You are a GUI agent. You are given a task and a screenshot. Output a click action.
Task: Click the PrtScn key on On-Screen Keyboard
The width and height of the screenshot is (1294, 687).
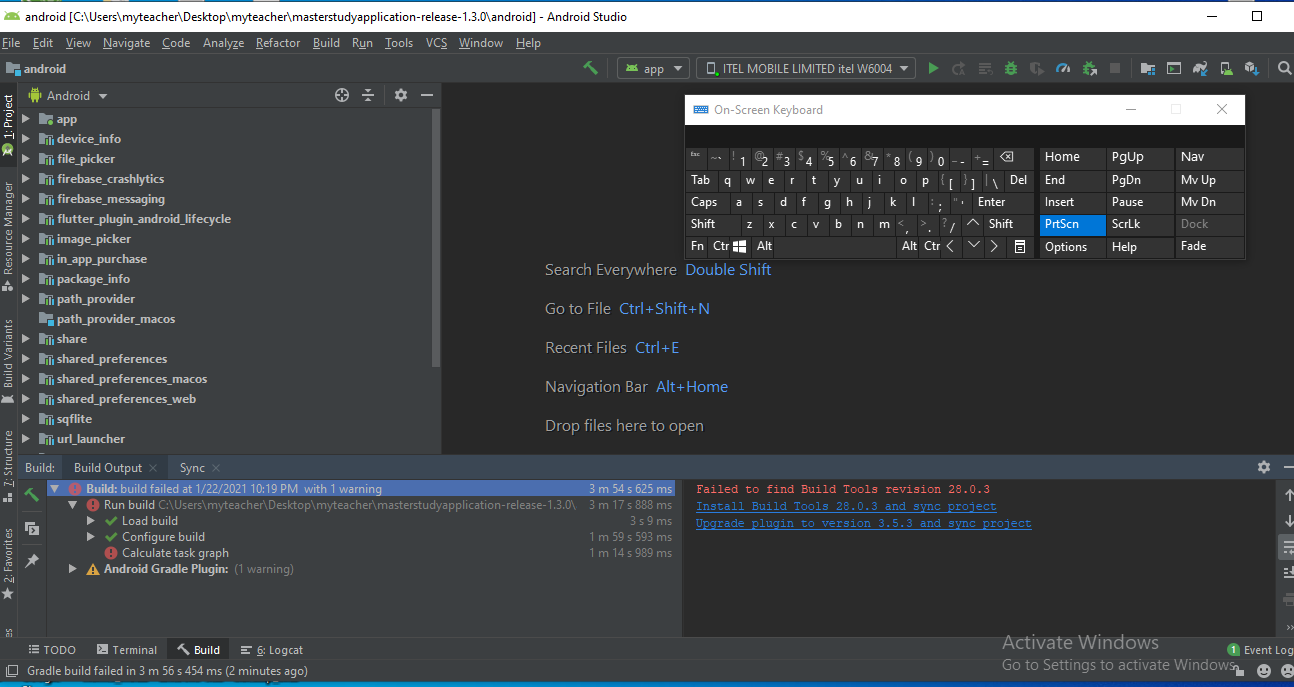[1073, 224]
